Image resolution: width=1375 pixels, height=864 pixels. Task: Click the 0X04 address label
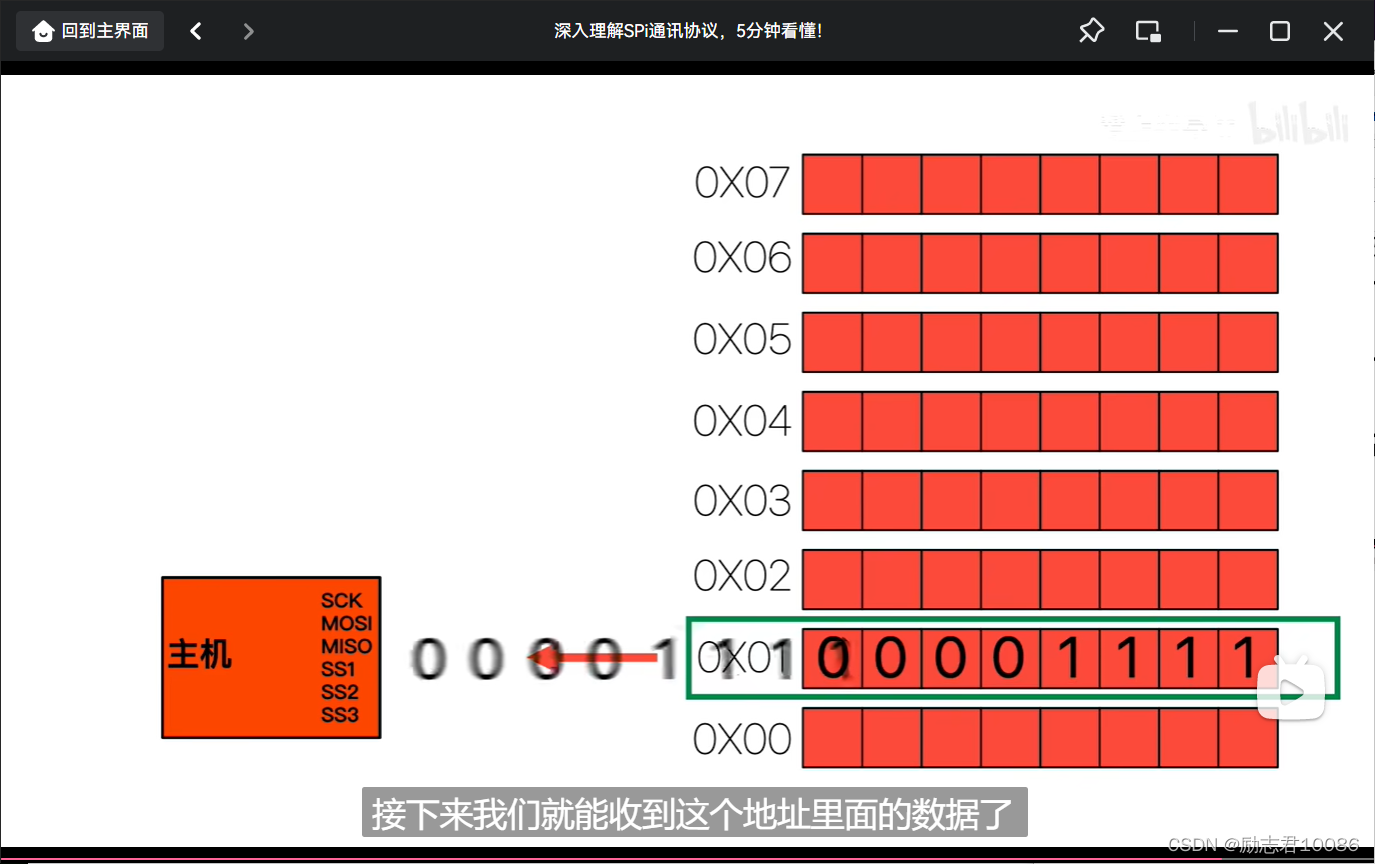coord(743,420)
